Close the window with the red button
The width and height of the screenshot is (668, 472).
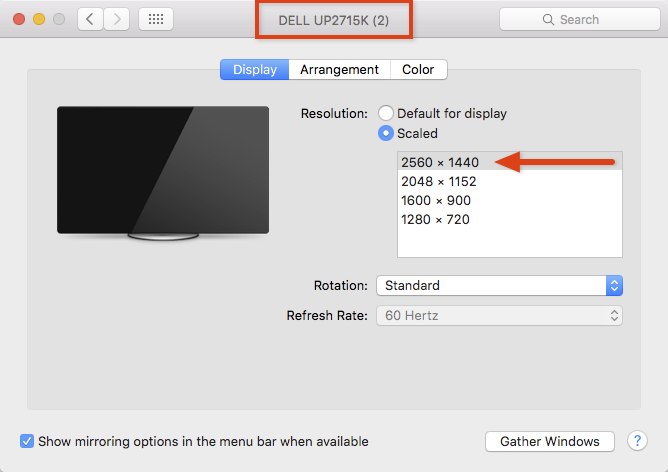19,19
